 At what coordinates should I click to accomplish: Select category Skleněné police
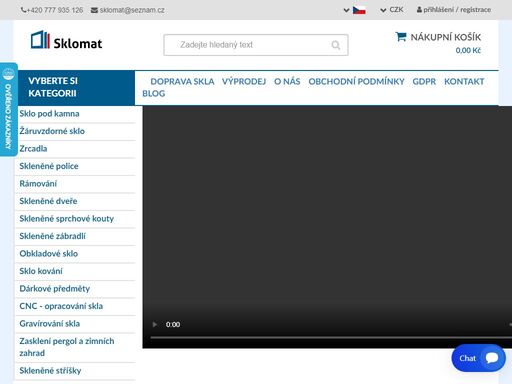[49, 166]
